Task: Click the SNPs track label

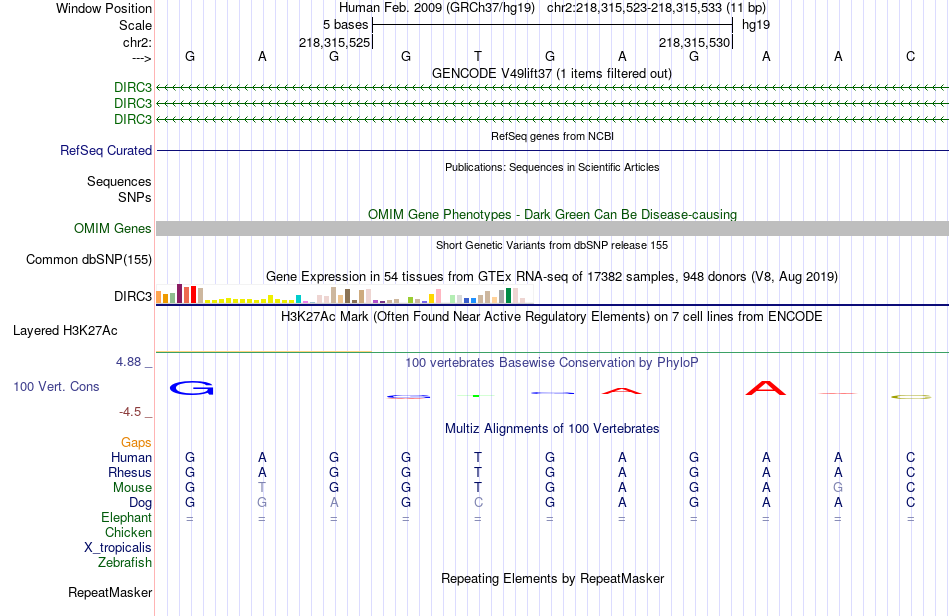Action: [135, 197]
